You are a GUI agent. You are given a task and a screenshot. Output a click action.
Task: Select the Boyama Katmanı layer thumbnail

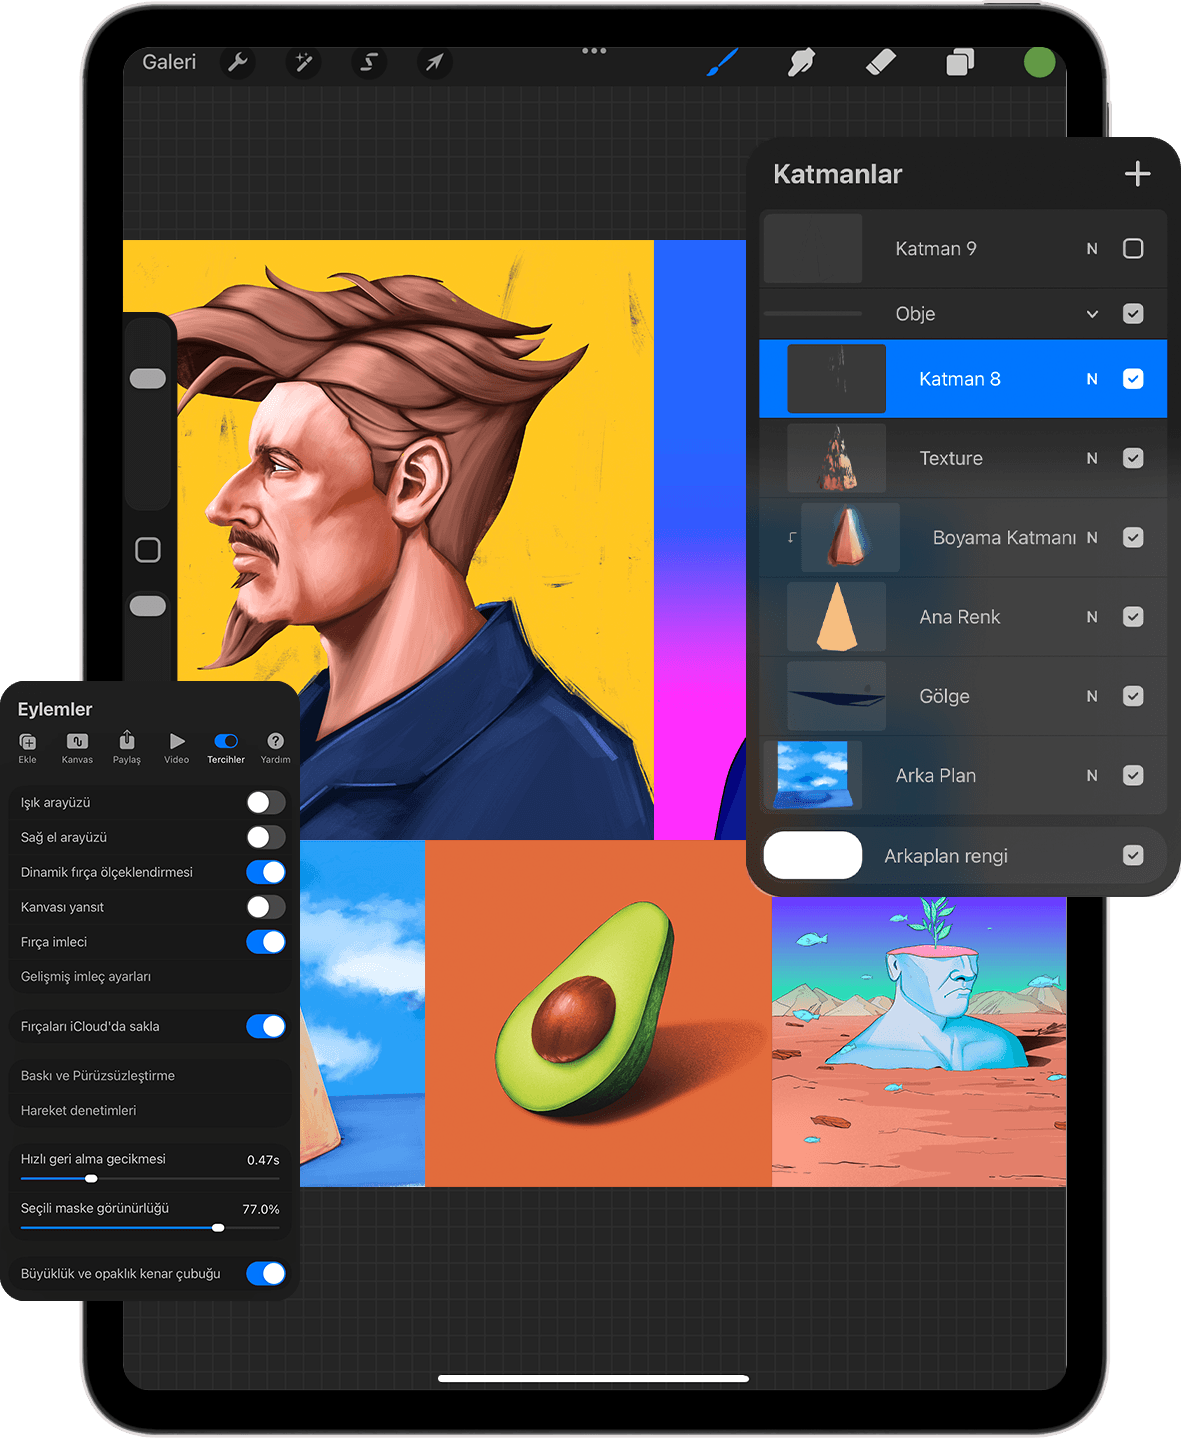click(850, 537)
